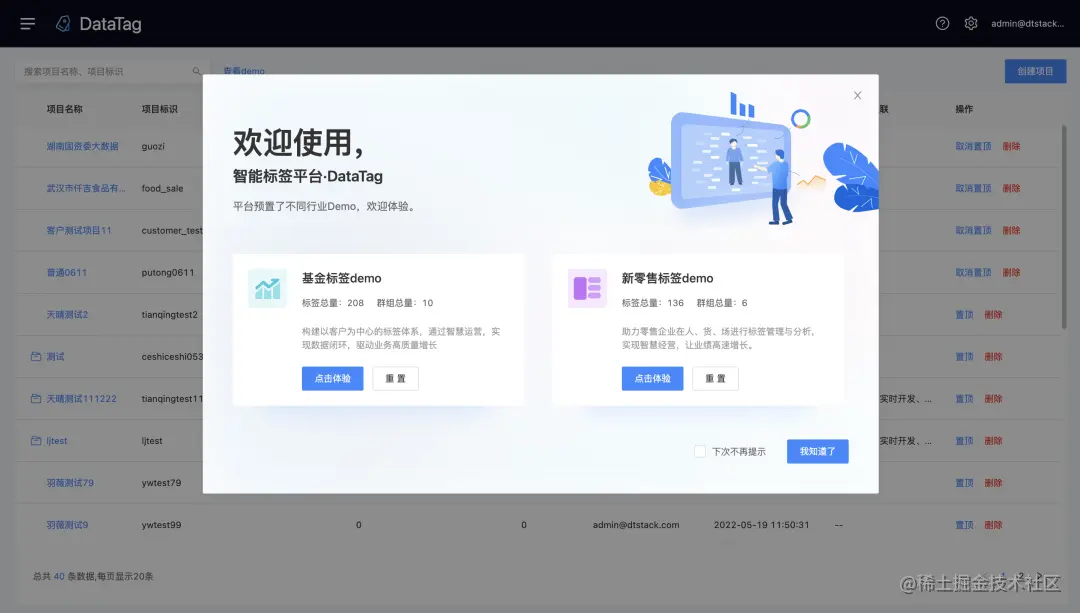Screen dimensions: 1080x613
Task: Click identifier text putong0611
Action: (x=168, y=273)
